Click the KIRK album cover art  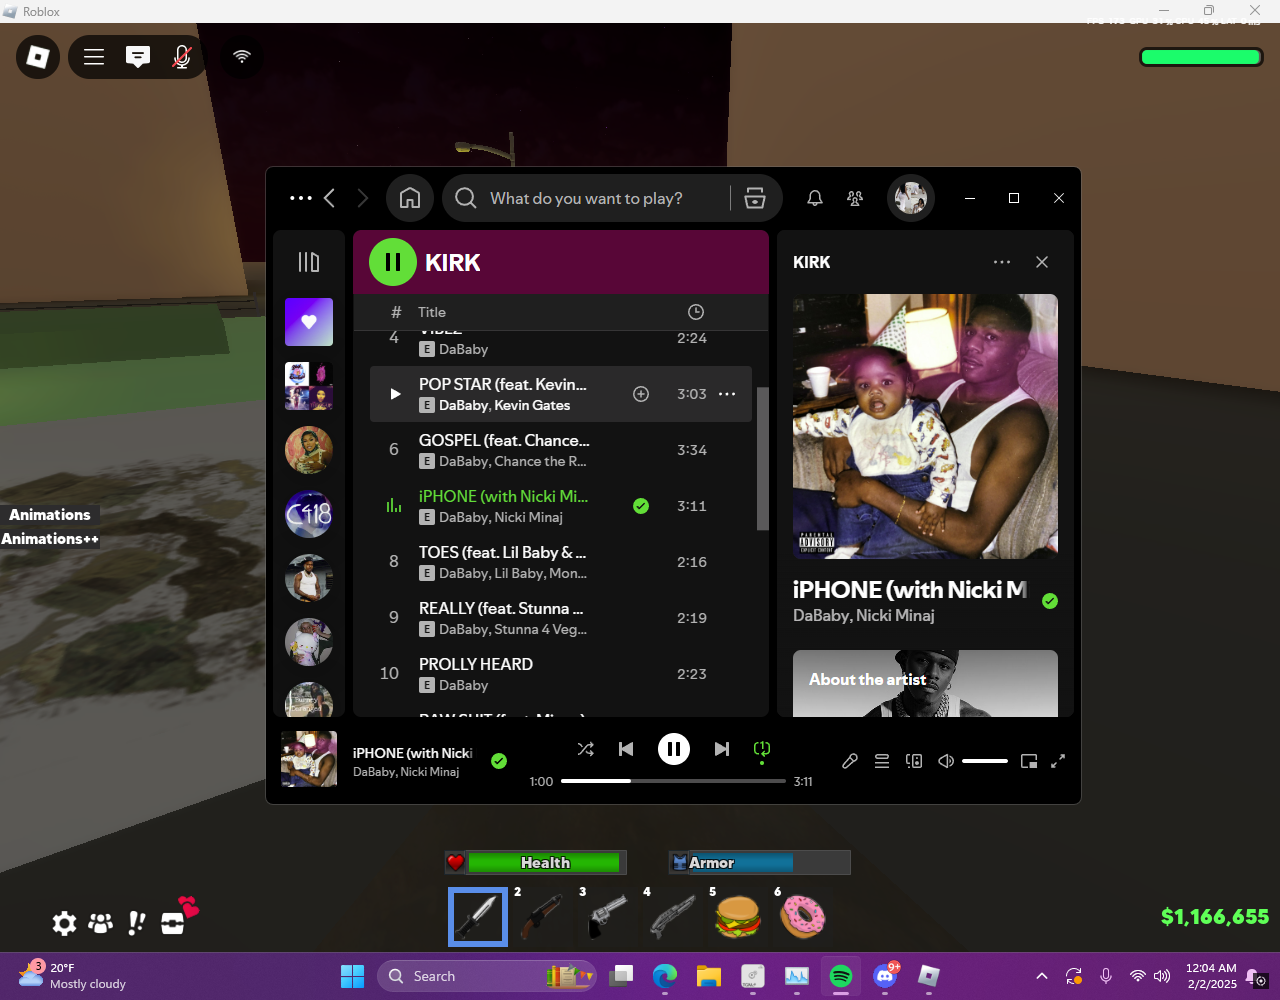[x=925, y=426]
